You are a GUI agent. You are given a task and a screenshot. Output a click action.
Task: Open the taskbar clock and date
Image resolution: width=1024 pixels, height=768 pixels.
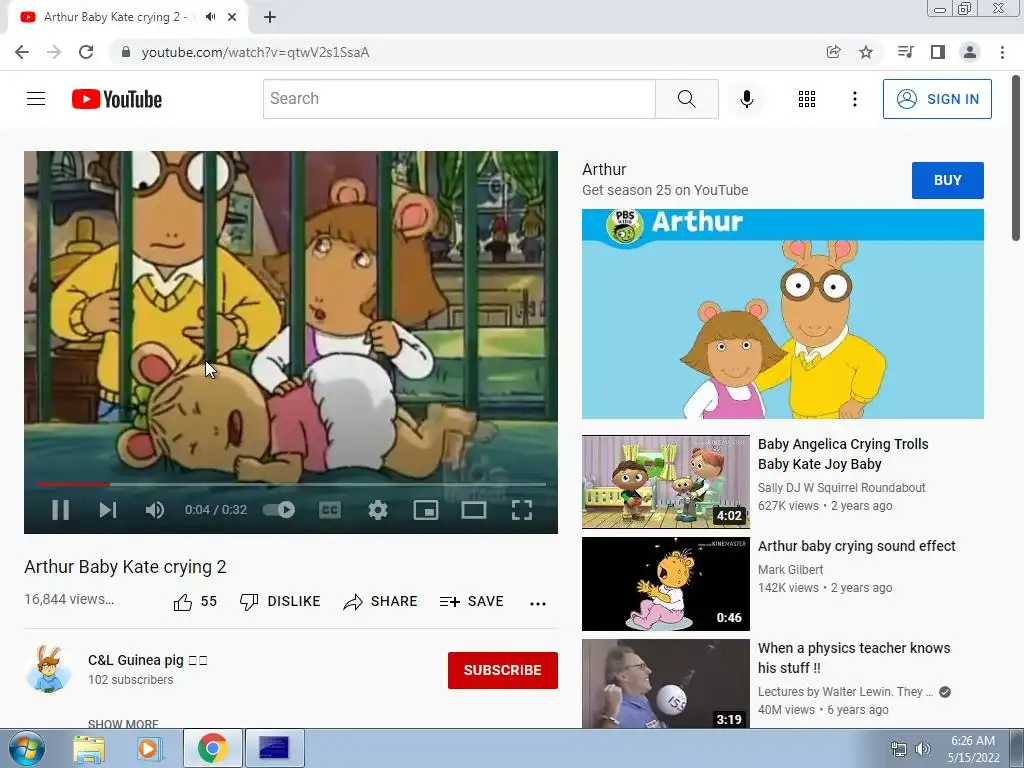click(x=973, y=749)
